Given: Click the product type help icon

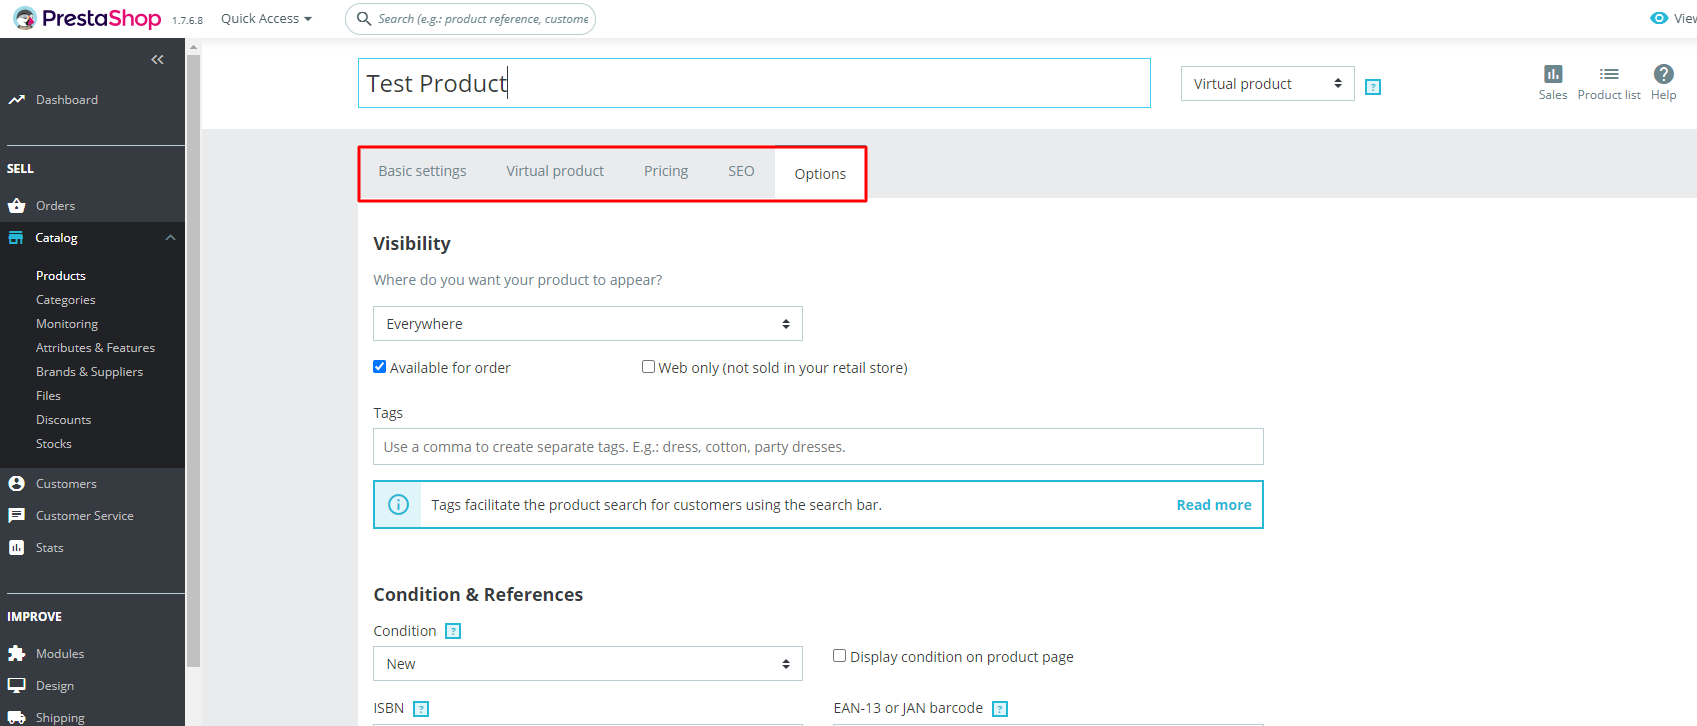Looking at the screenshot, I should click(1373, 87).
